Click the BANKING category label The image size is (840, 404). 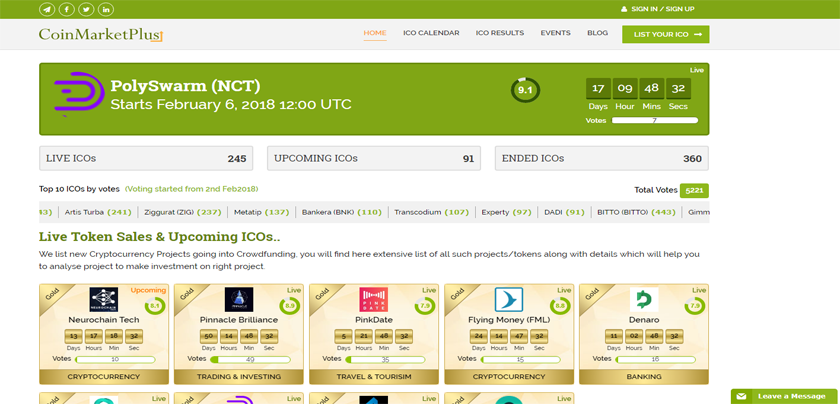644,377
